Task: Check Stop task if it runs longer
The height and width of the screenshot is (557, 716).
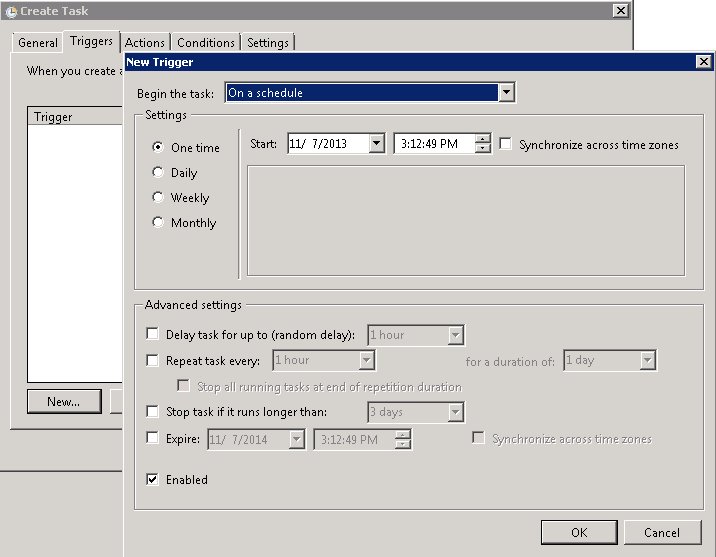Action: (153, 411)
